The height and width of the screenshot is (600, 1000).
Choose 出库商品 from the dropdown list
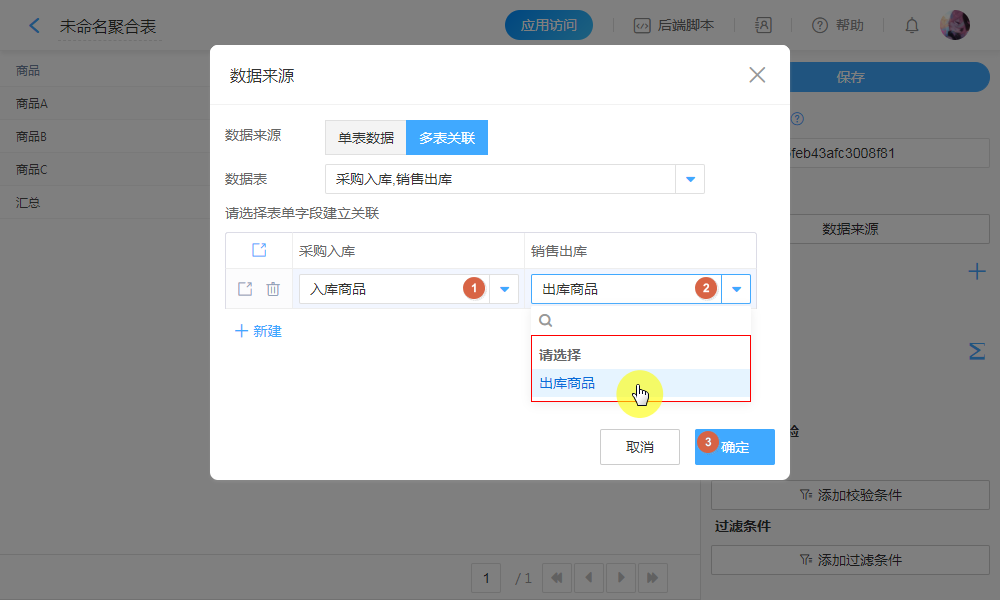(567, 384)
